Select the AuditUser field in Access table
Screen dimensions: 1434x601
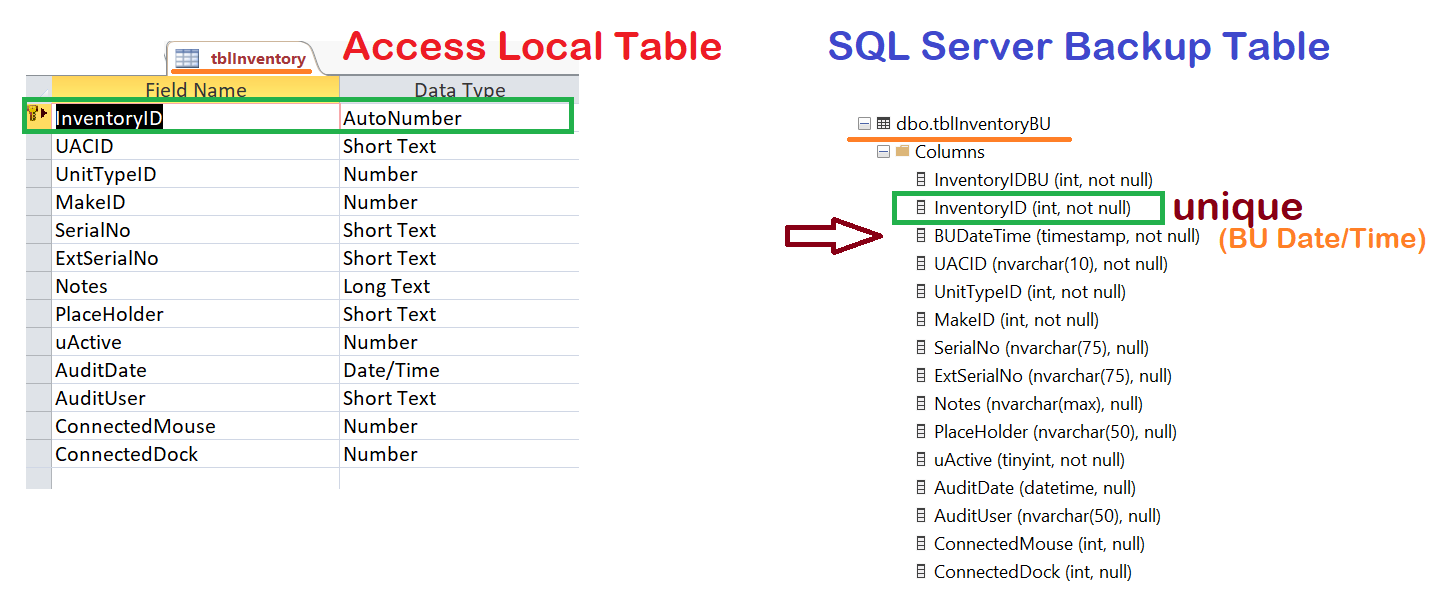point(196,398)
